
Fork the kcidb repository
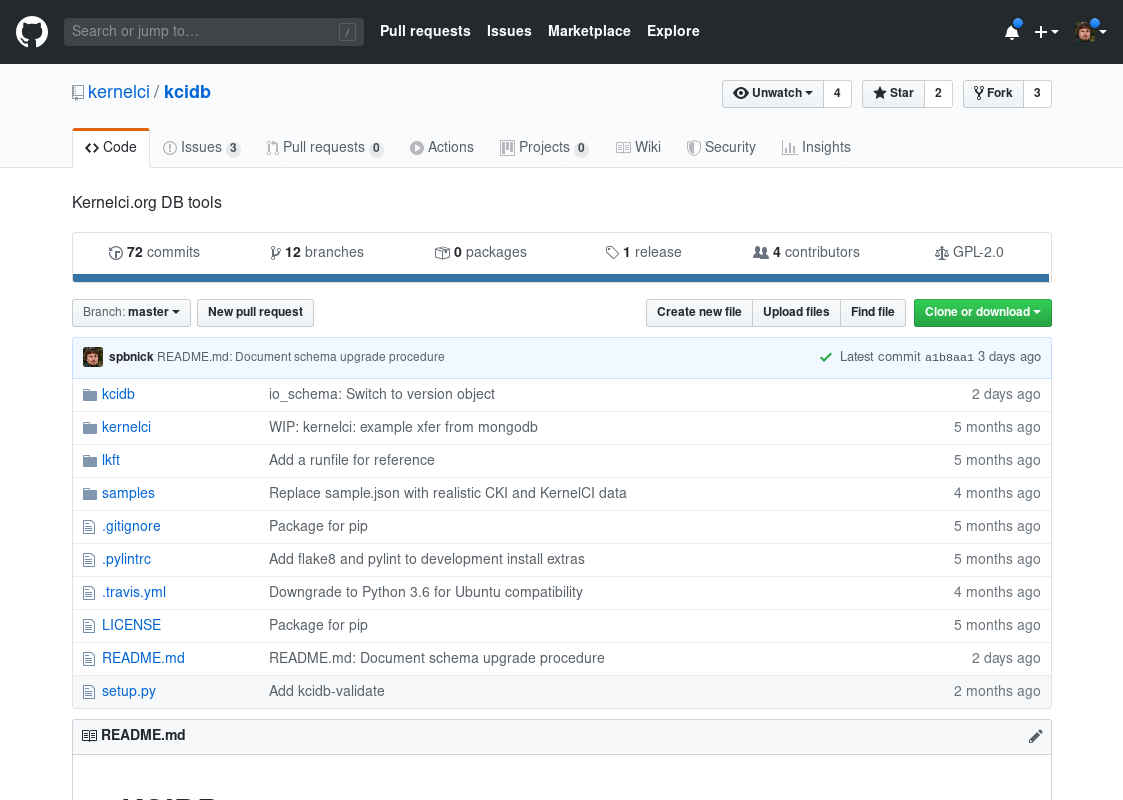(x=993, y=93)
